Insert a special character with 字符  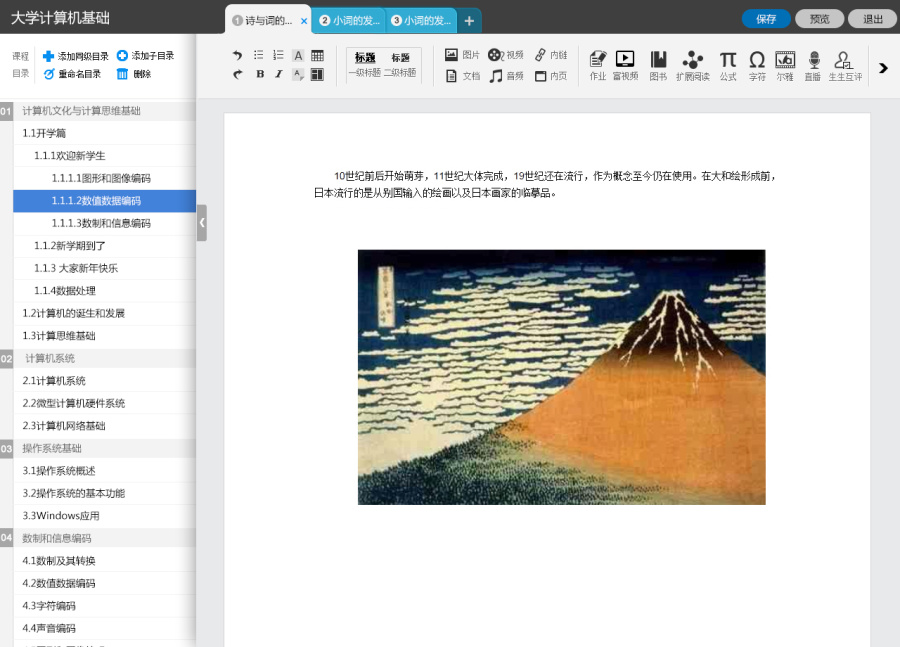[757, 65]
